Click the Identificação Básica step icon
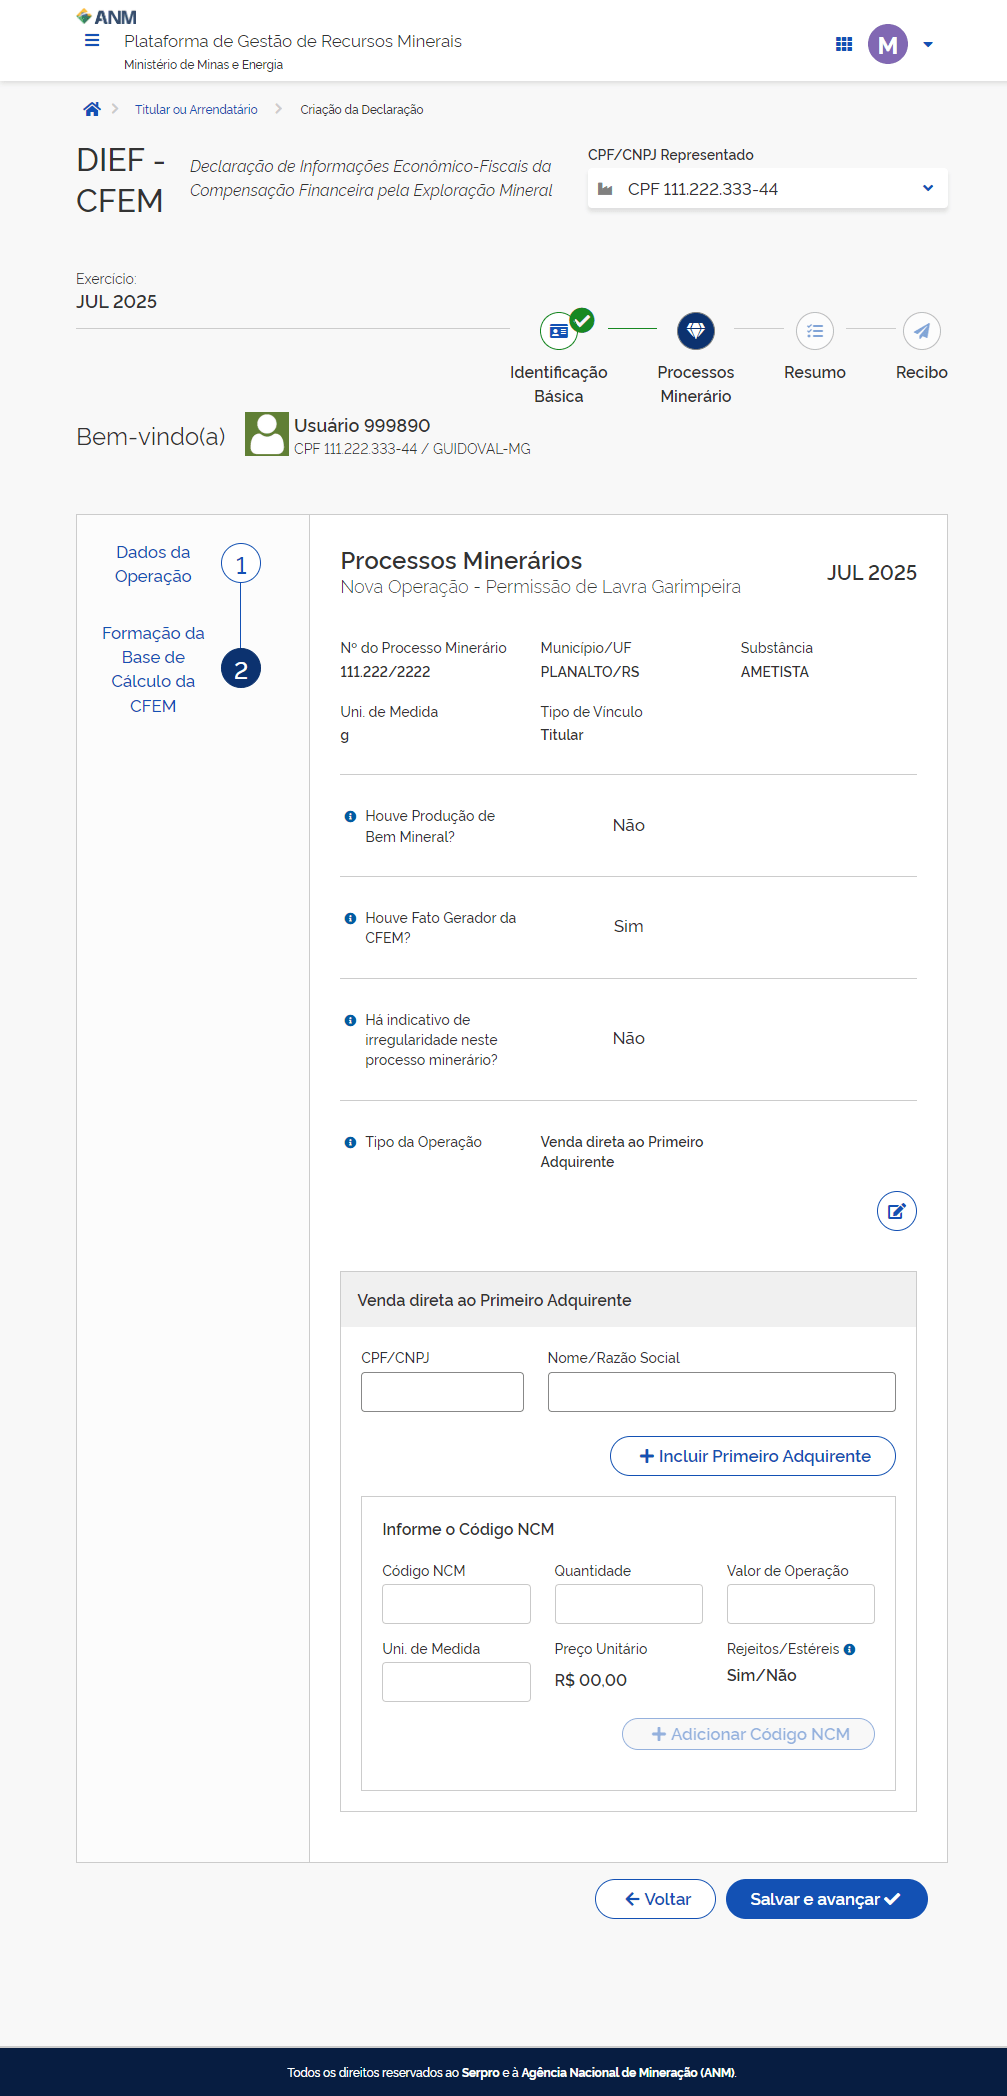This screenshot has width=1007, height=2096. point(559,331)
